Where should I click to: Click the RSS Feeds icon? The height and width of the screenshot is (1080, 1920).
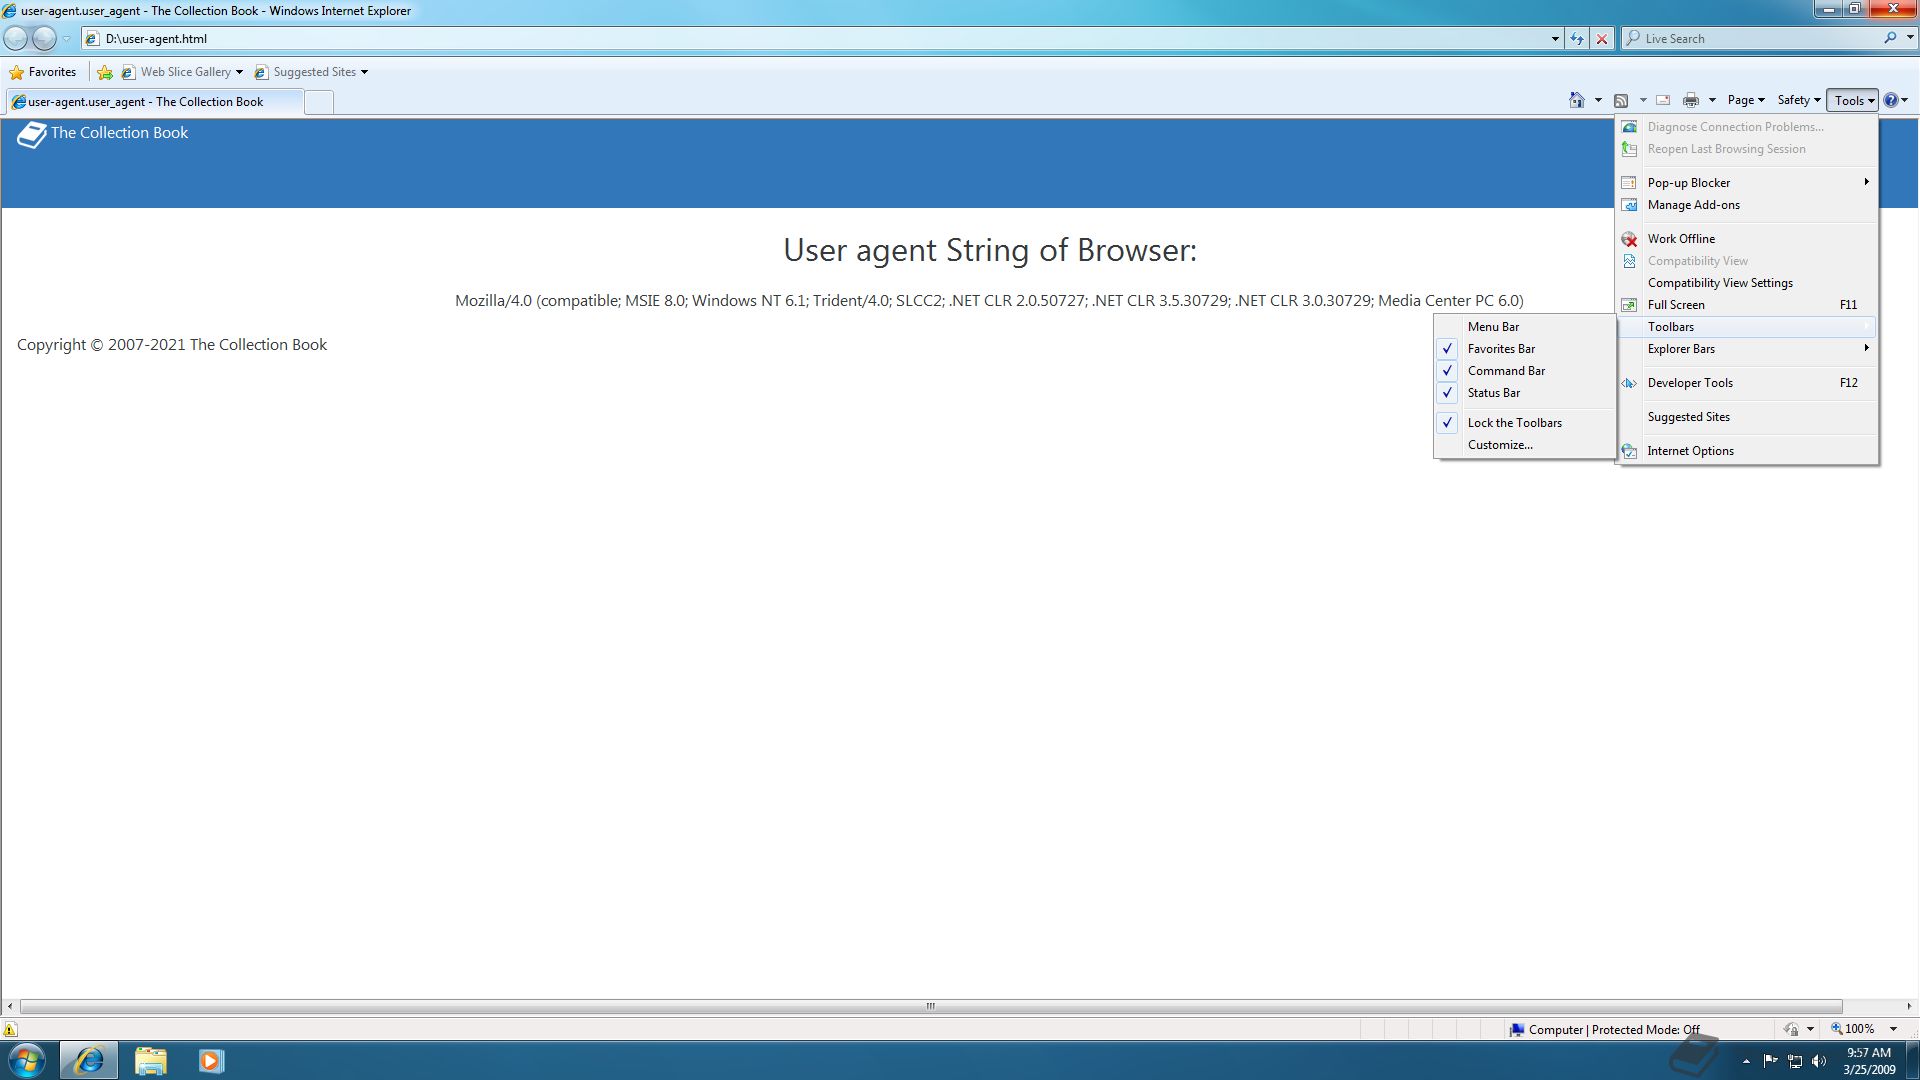[1621, 100]
